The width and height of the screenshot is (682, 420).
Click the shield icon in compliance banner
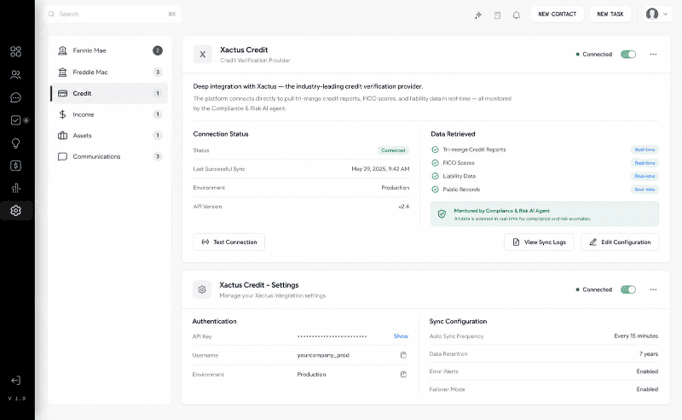tap(442, 214)
